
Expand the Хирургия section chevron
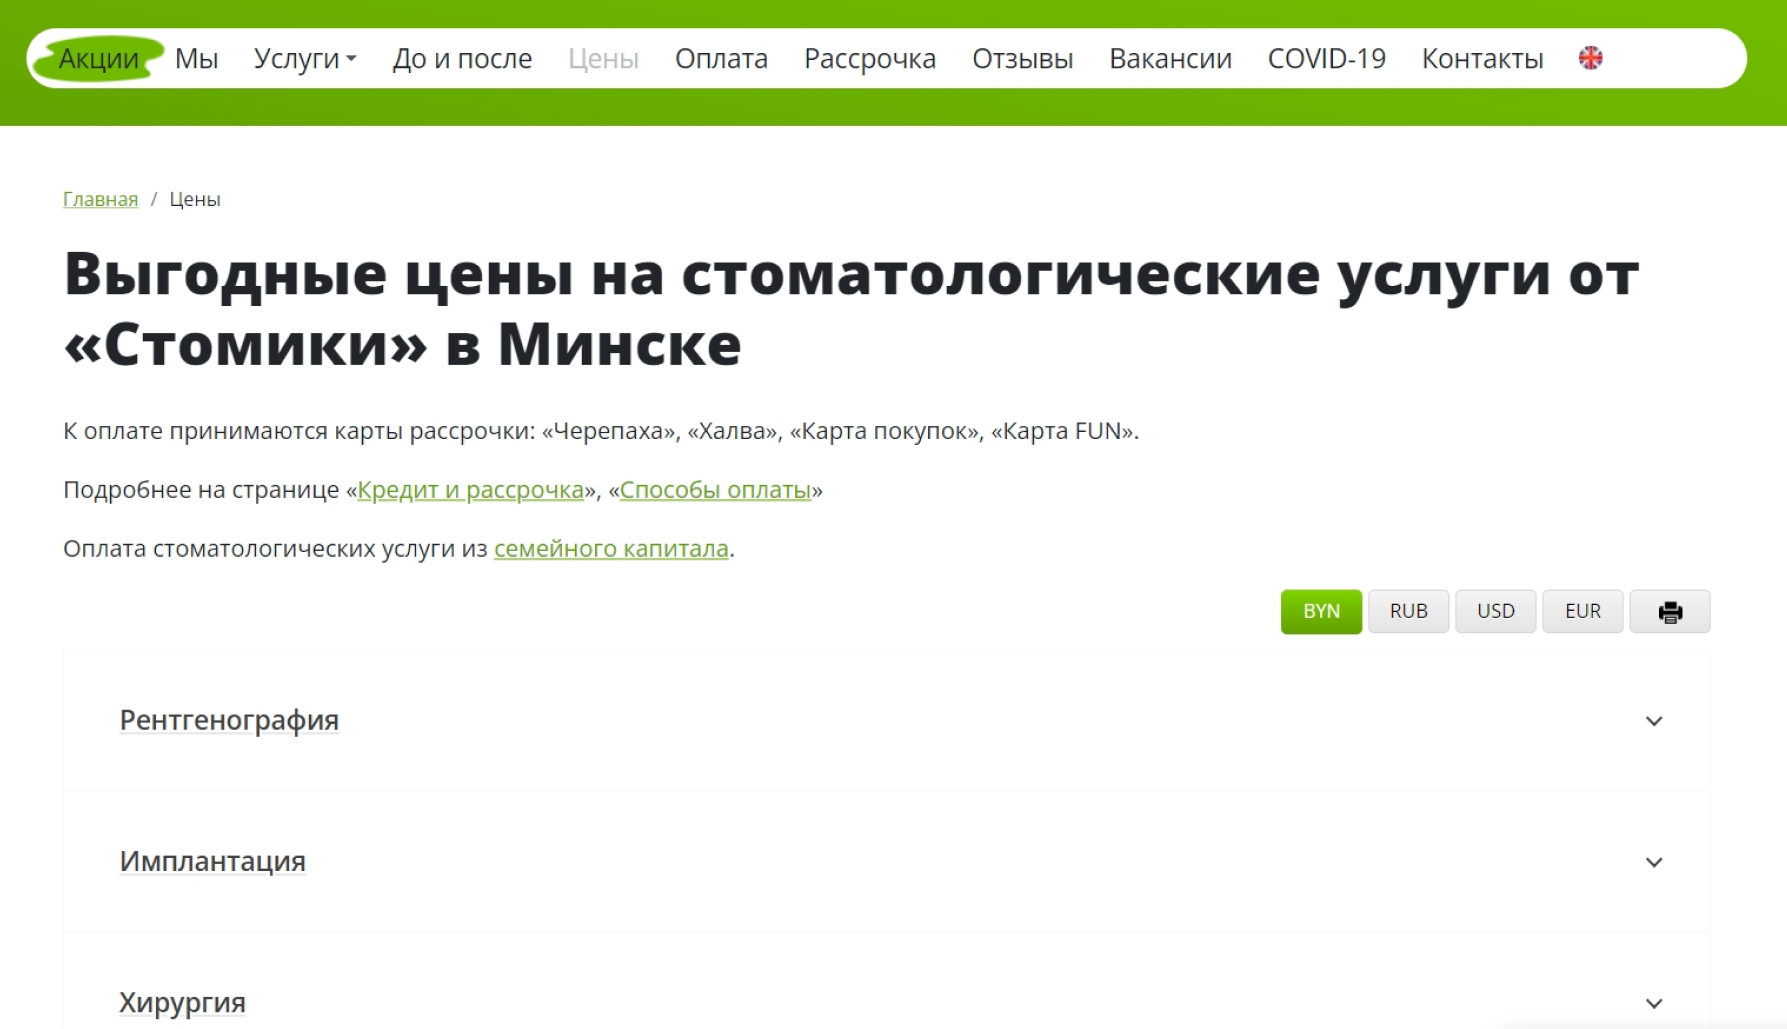pyautogui.click(x=1654, y=1003)
